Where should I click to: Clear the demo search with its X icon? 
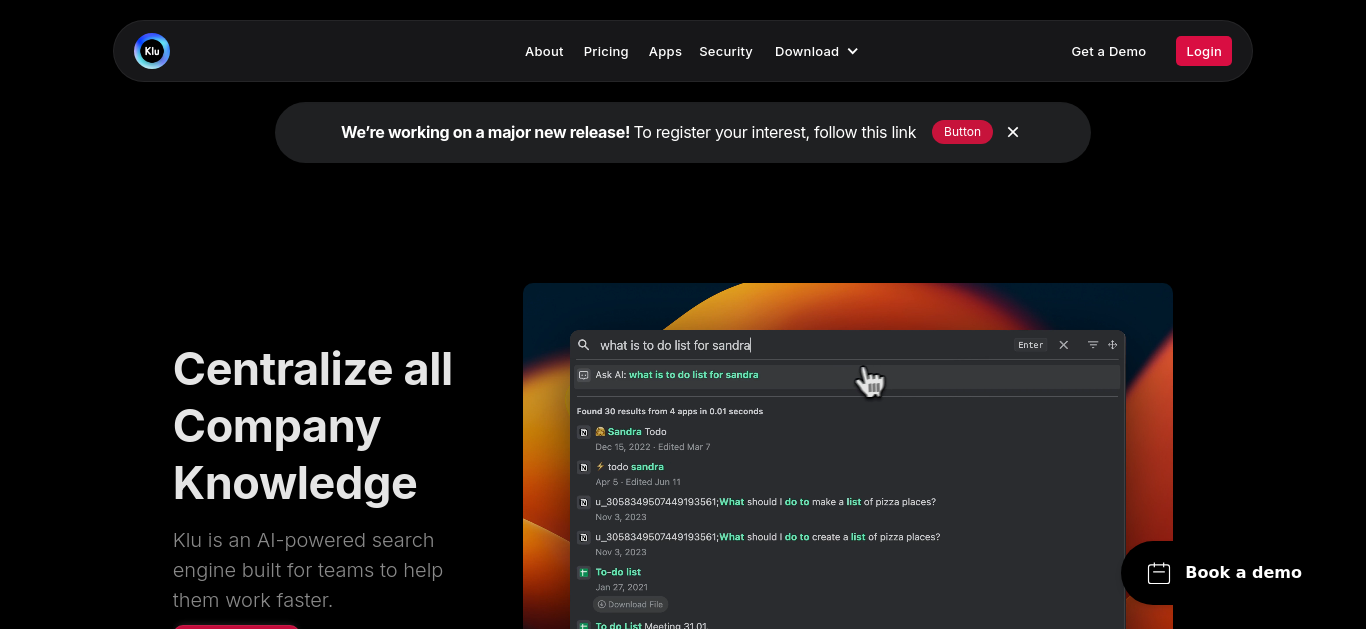(x=1064, y=345)
